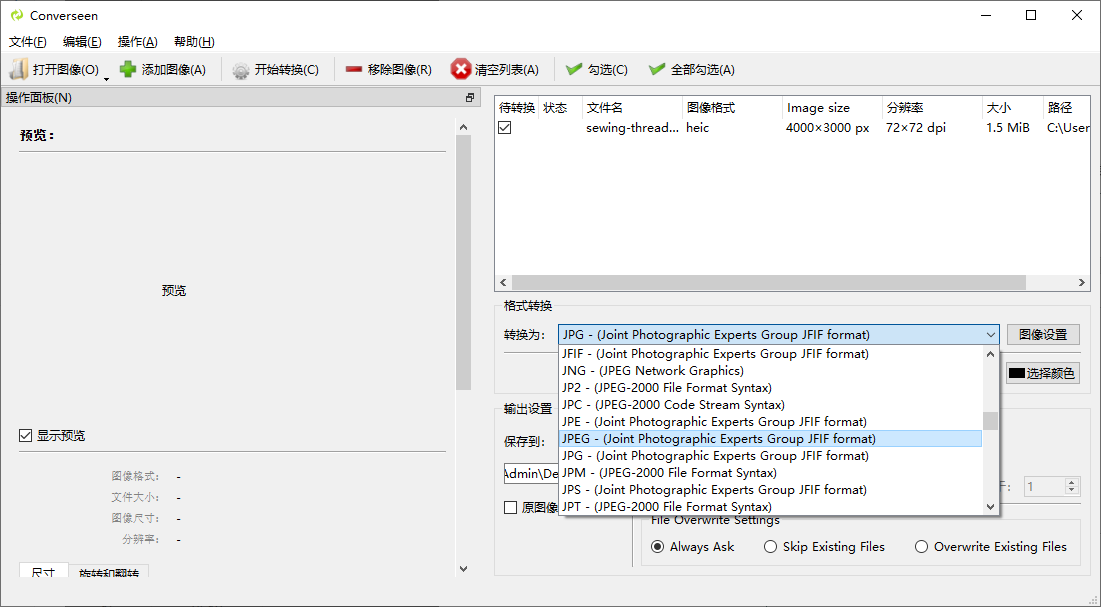Uncheck the sewing-thread file's convert checkbox

coord(505,128)
